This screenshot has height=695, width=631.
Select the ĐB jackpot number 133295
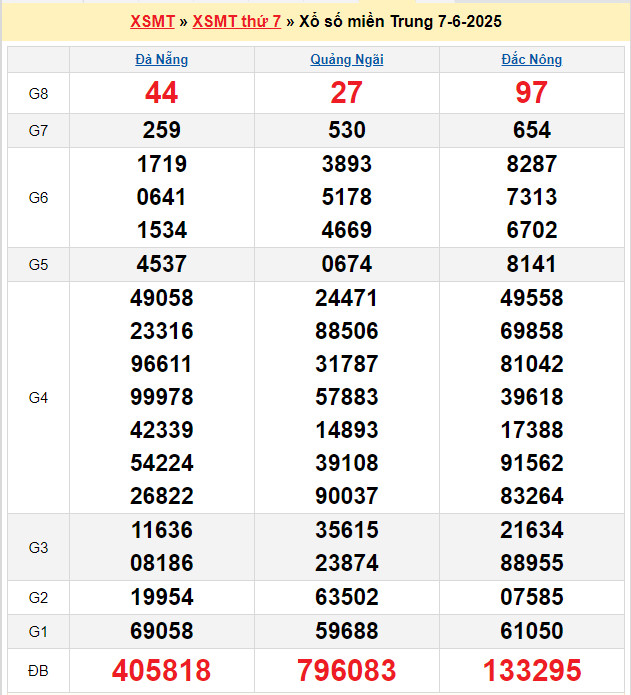coord(532,670)
